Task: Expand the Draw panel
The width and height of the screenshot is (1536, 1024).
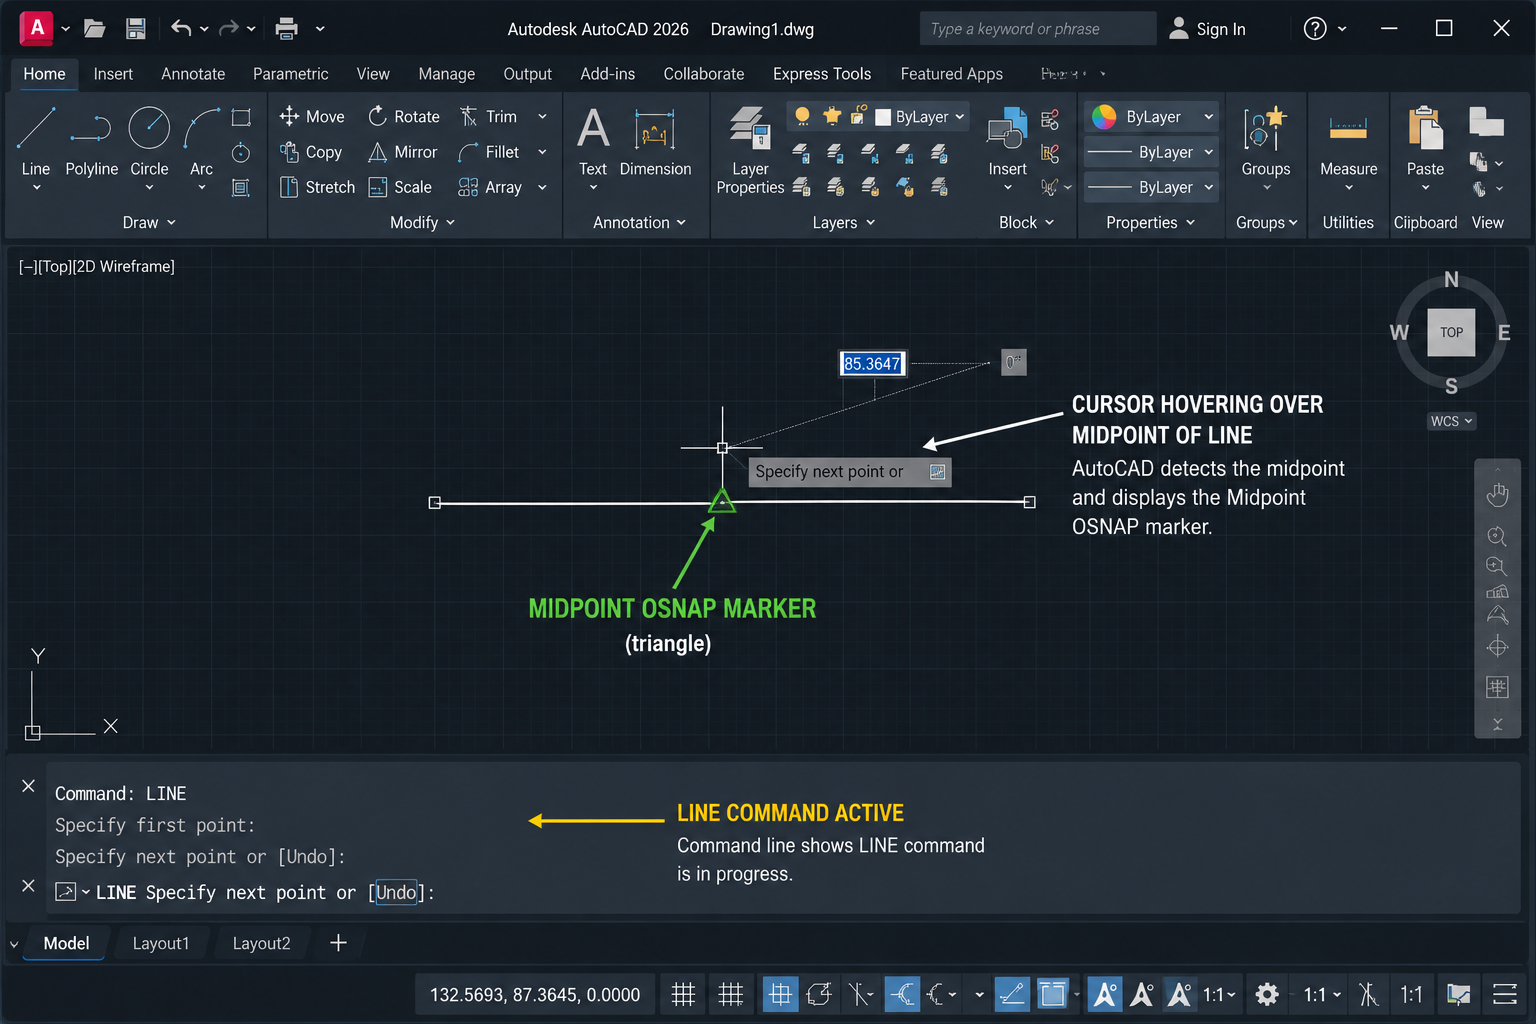Action: tap(149, 222)
